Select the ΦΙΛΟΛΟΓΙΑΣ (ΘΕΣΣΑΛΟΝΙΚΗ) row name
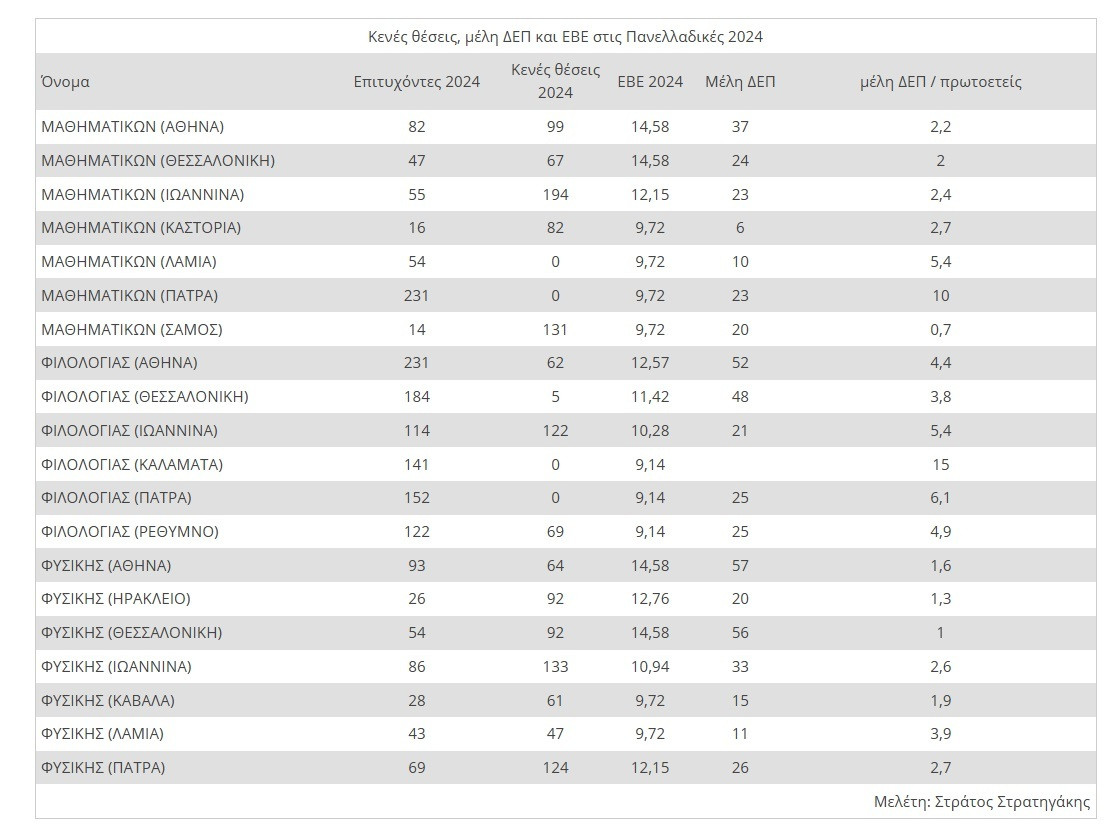1115x831 pixels. point(145,397)
